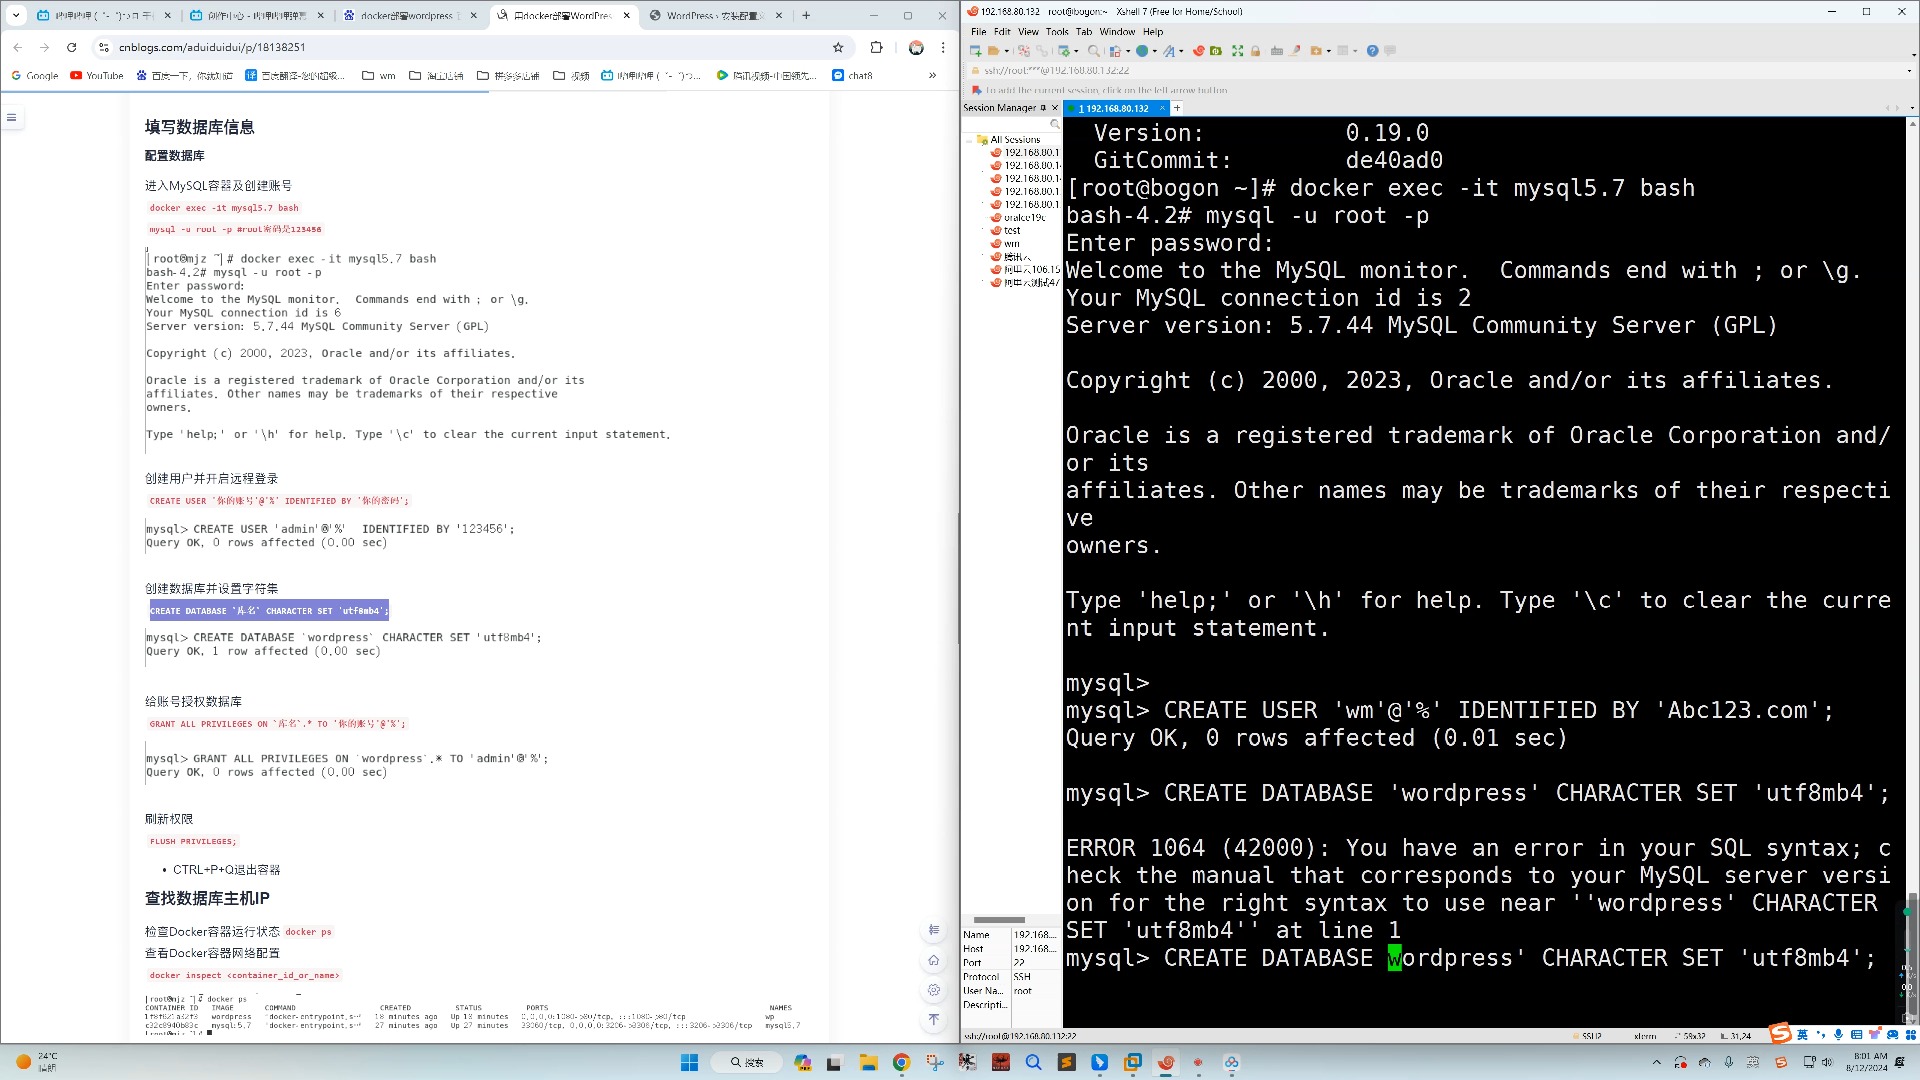1920x1080 pixels.
Task: Show hidden system tray icons
Action: 1656,1062
